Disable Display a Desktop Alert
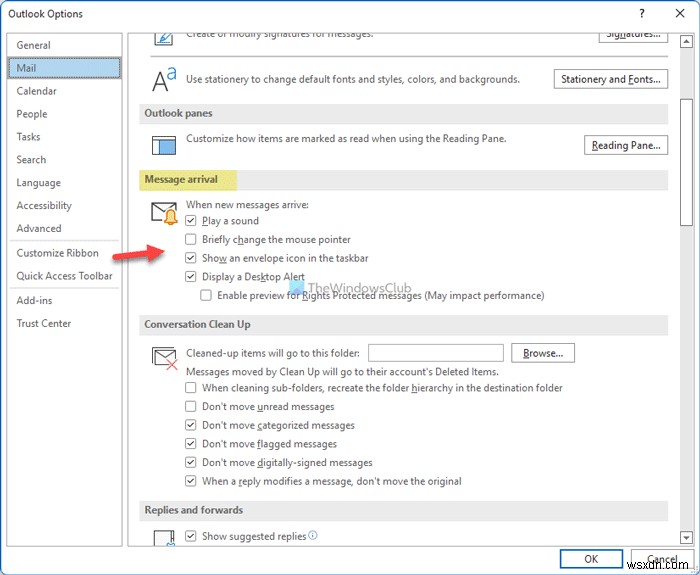700x575 pixels. point(191,276)
